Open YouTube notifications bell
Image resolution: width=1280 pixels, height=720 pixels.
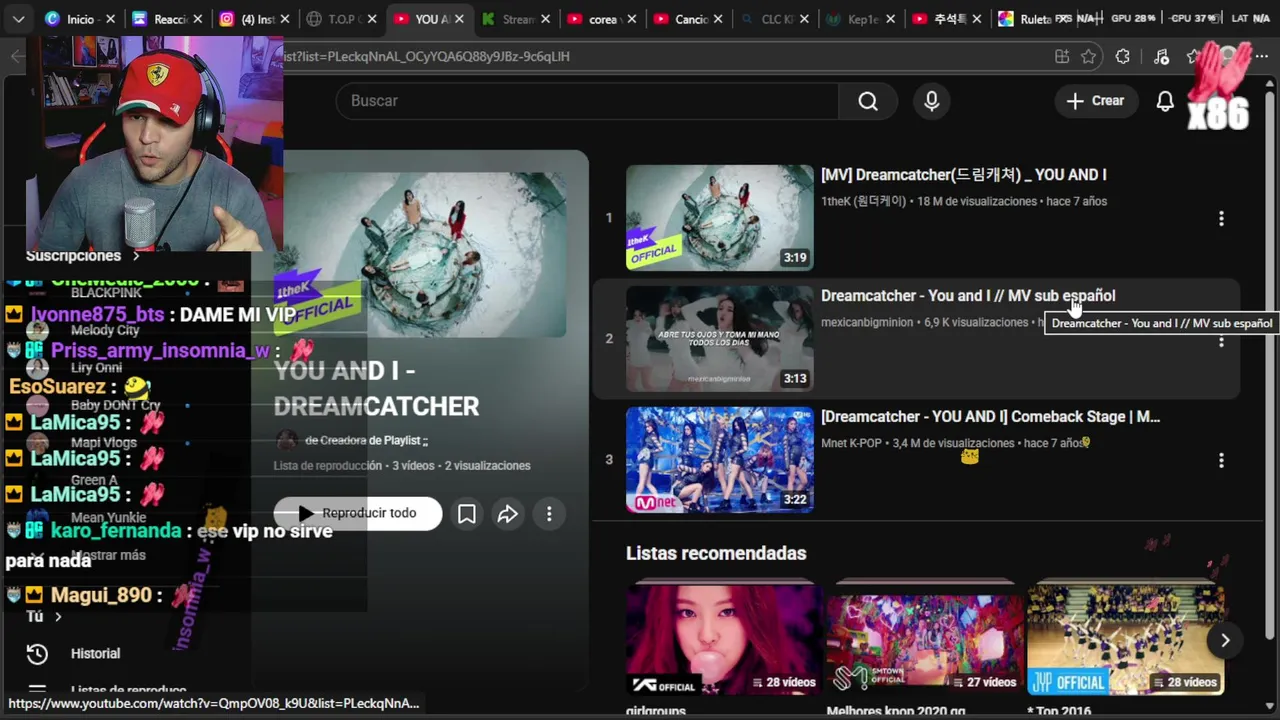tap(1165, 101)
